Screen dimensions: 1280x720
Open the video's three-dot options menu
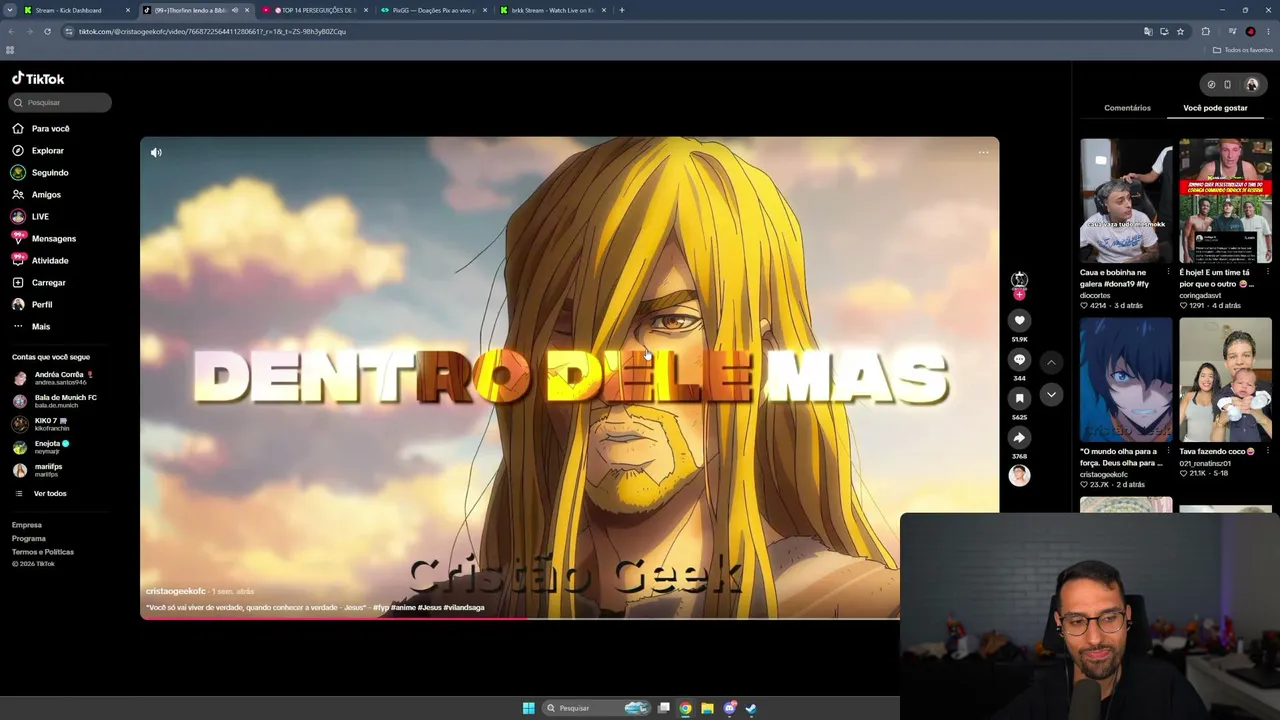983,153
